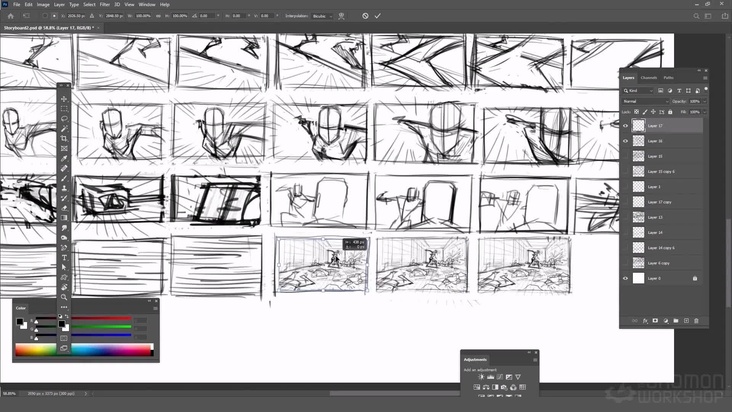
Task: Open the Layers panel options menu
Action: [705, 78]
